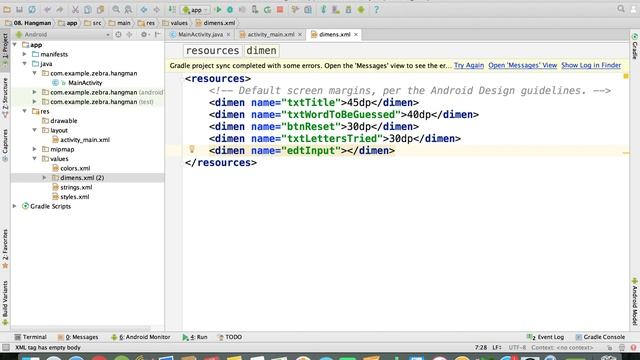
Task: Click Show Log in Finder link
Action: 591,65
